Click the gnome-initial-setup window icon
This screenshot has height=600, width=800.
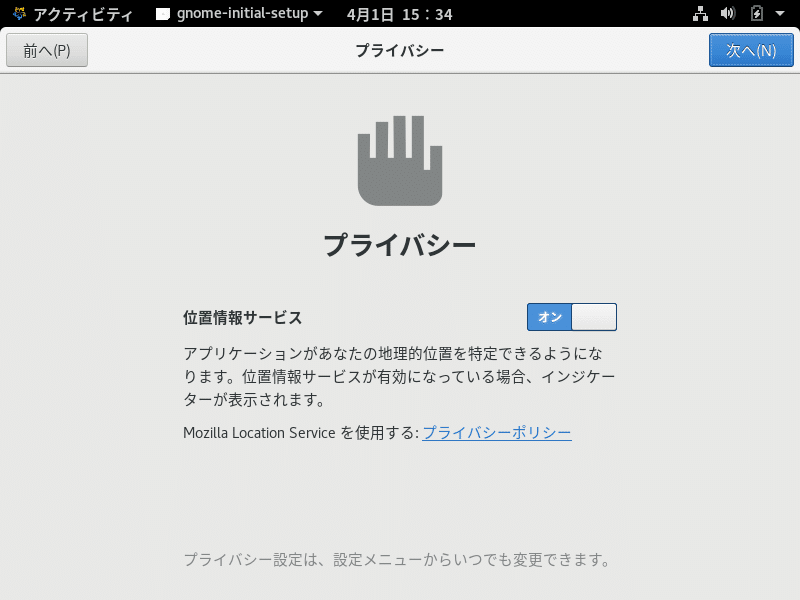[x=163, y=14]
